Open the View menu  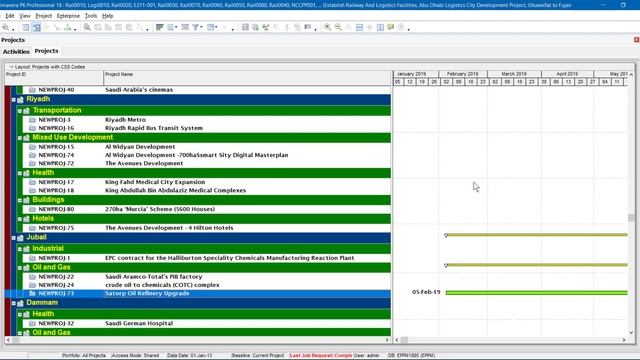[25, 16]
